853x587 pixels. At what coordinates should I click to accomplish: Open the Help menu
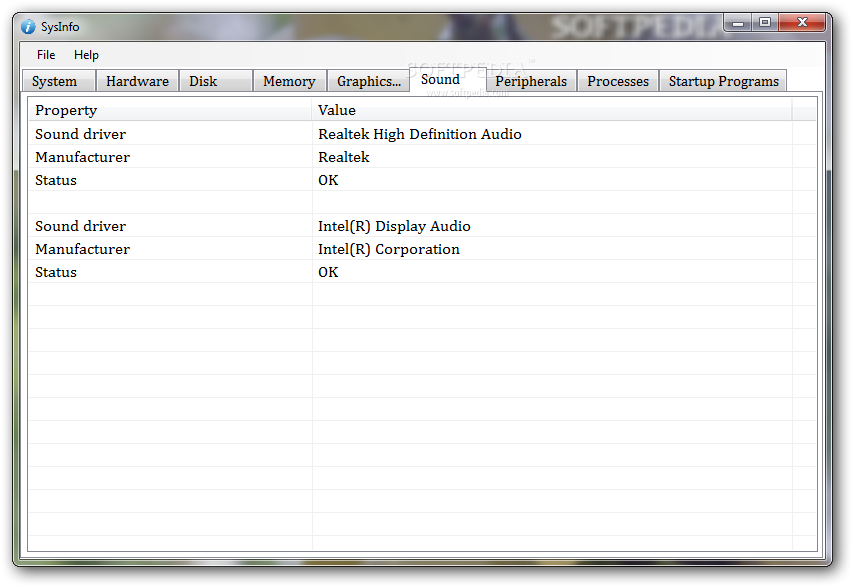pyautogui.click(x=86, y=55)
